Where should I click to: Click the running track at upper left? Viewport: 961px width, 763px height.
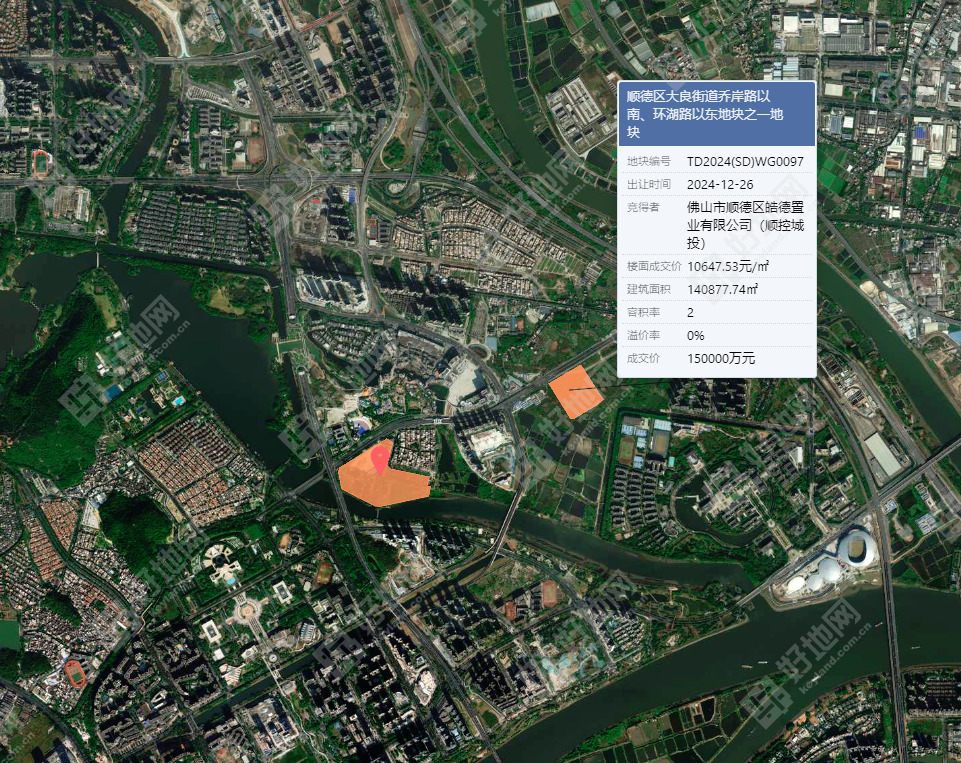click(41, 164)
